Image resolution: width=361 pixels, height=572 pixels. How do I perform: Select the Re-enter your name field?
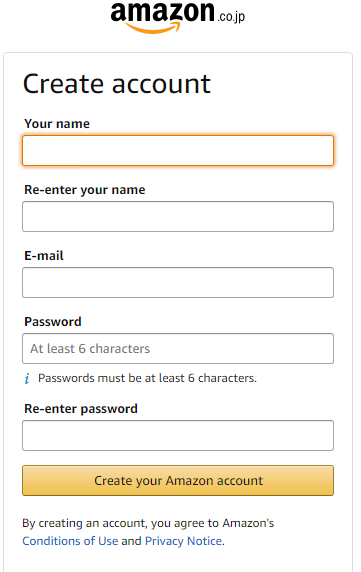[178, 216]
